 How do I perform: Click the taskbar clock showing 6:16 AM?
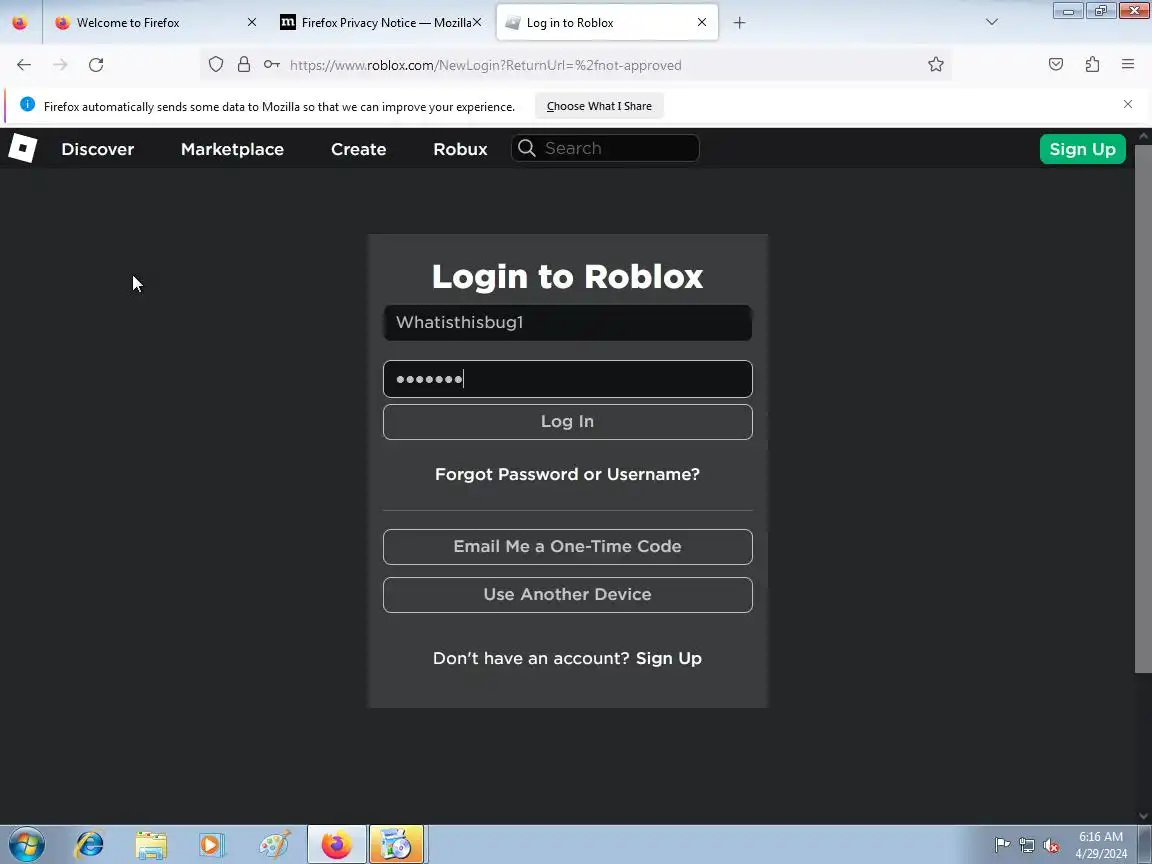[x=1101, y=845]
